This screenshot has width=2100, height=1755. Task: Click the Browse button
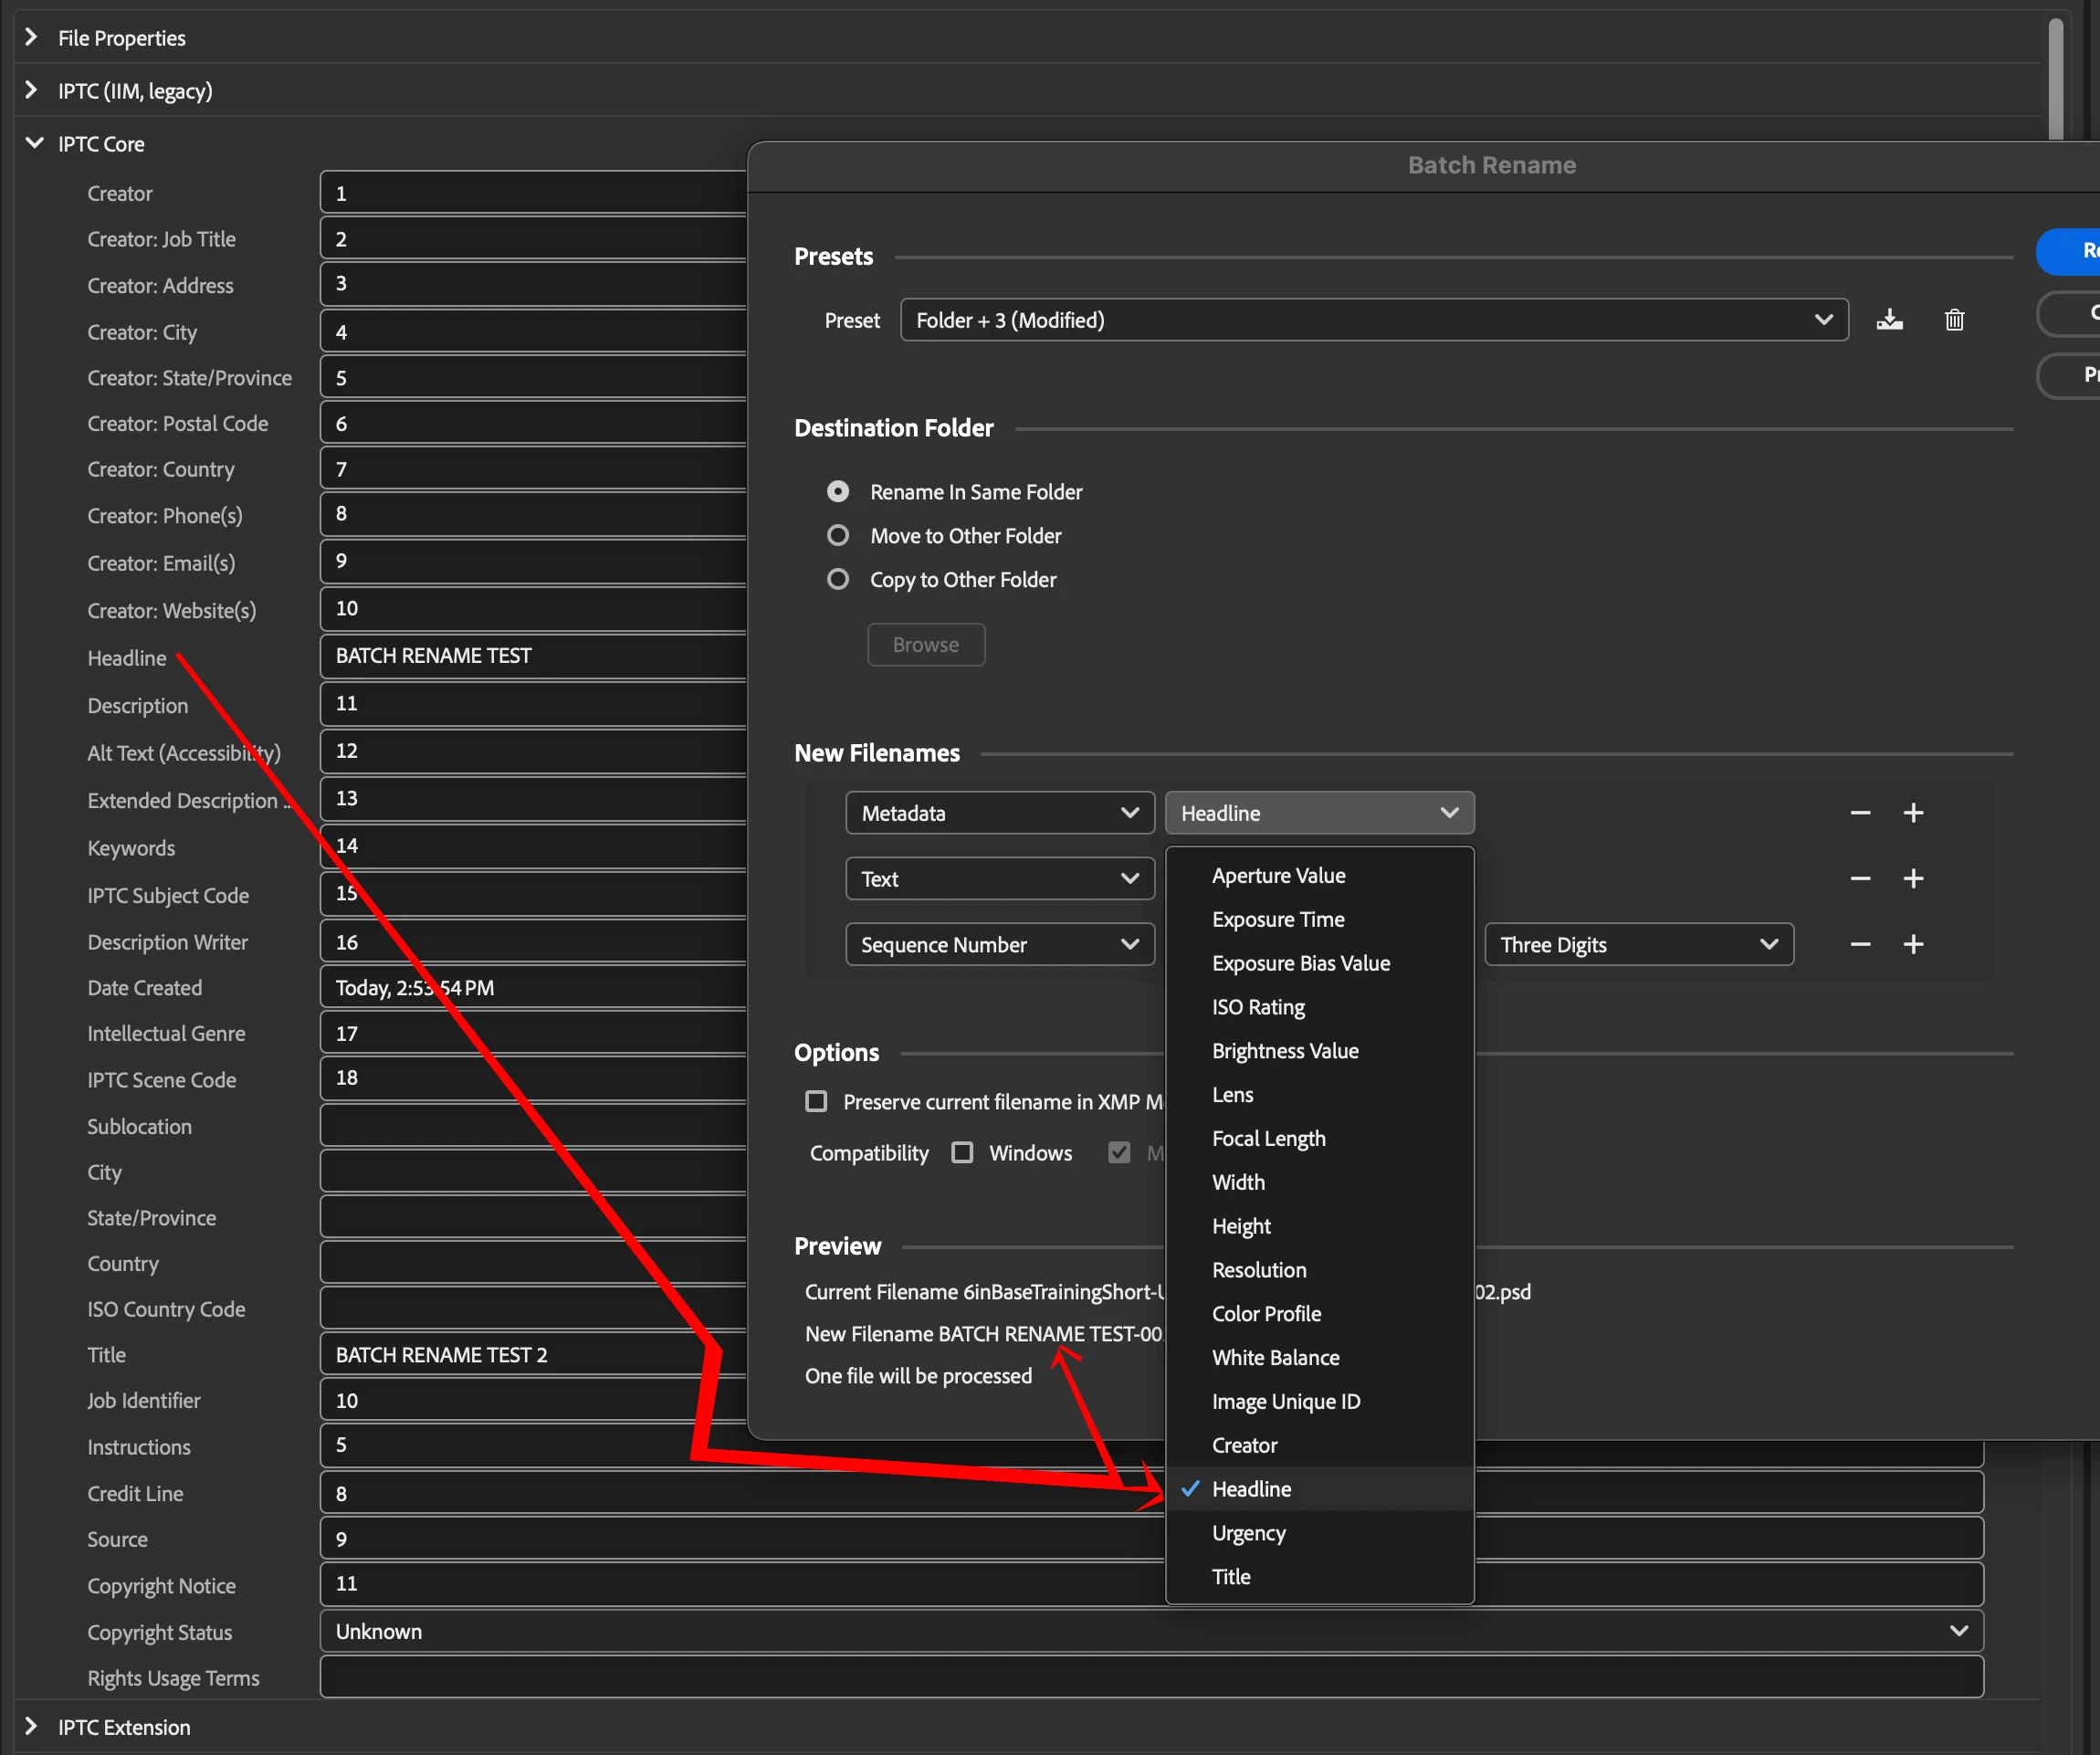click(925, 645)
